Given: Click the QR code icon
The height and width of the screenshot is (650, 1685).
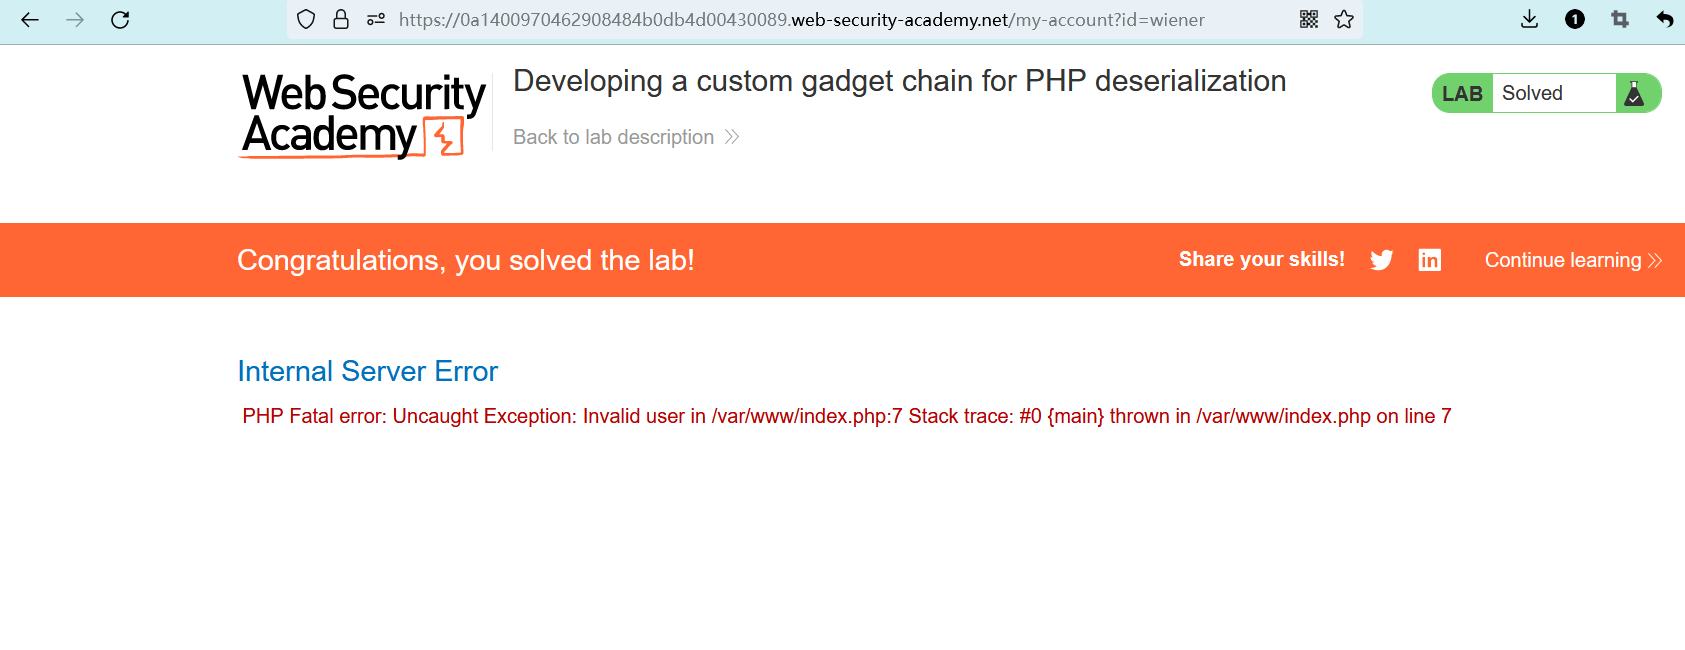Looking at the screenshot, I should [1309, 20].
